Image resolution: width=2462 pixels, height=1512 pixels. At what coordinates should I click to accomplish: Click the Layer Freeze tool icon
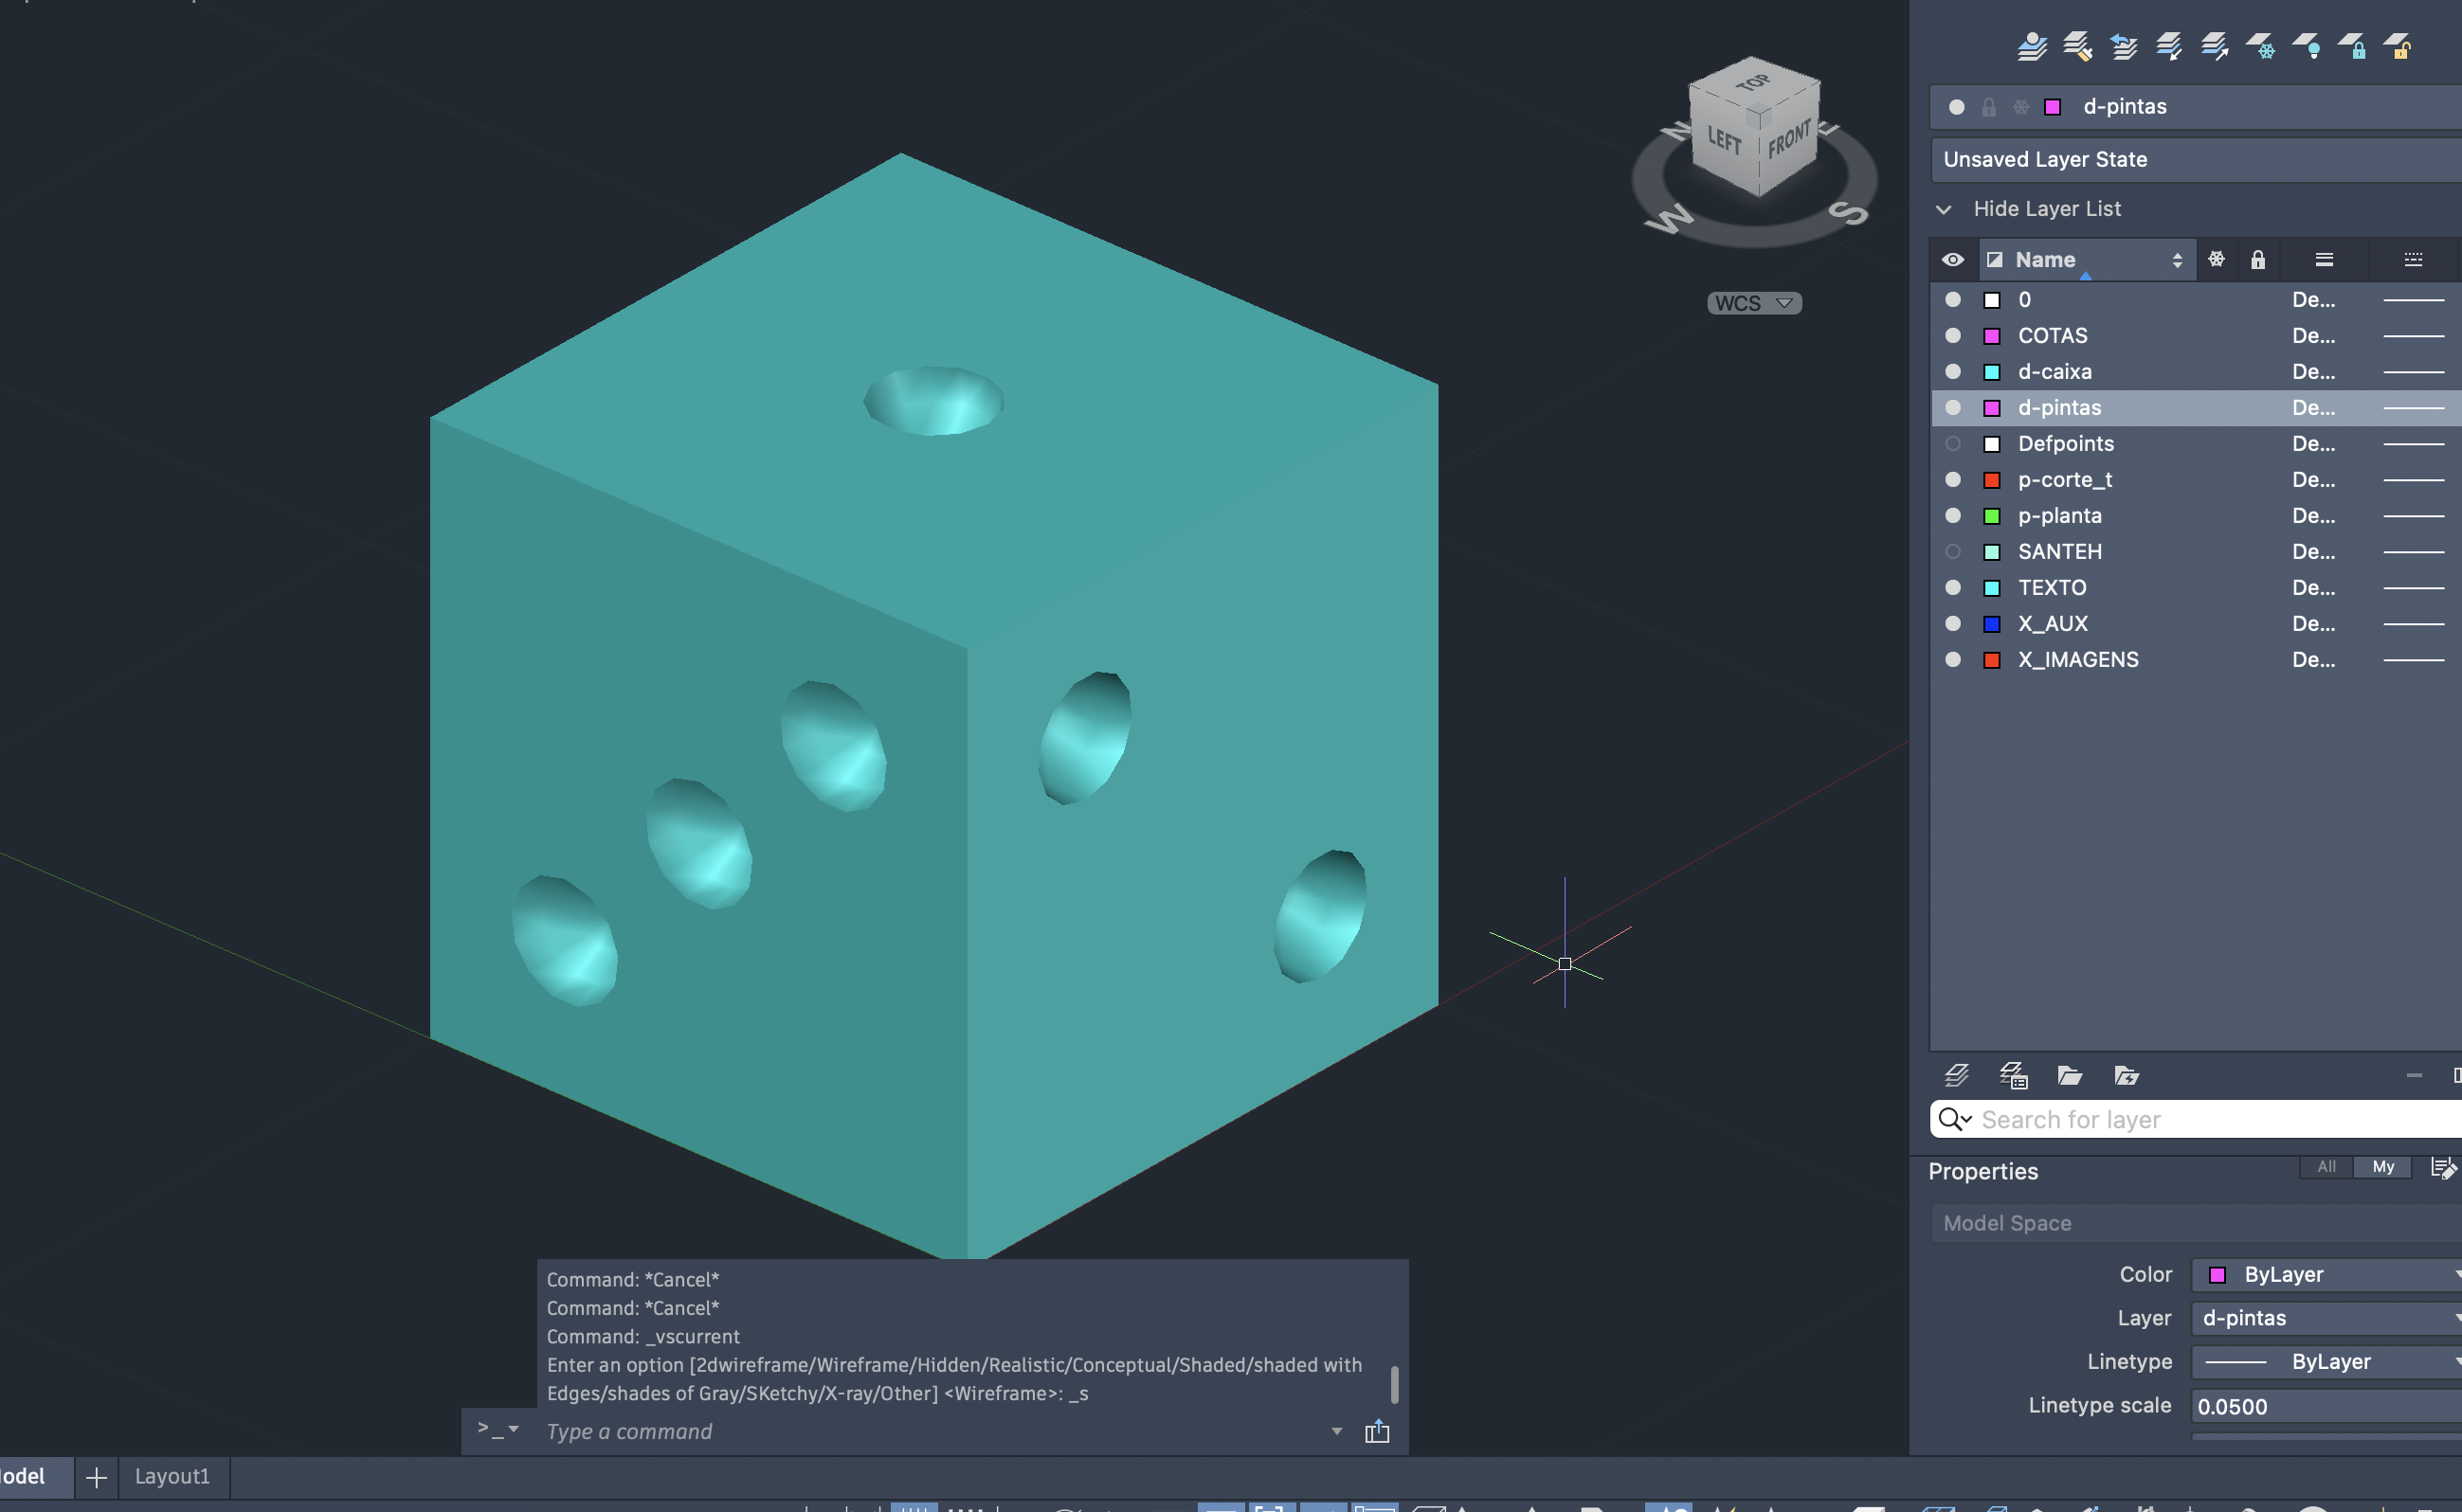click(2261, 46)
